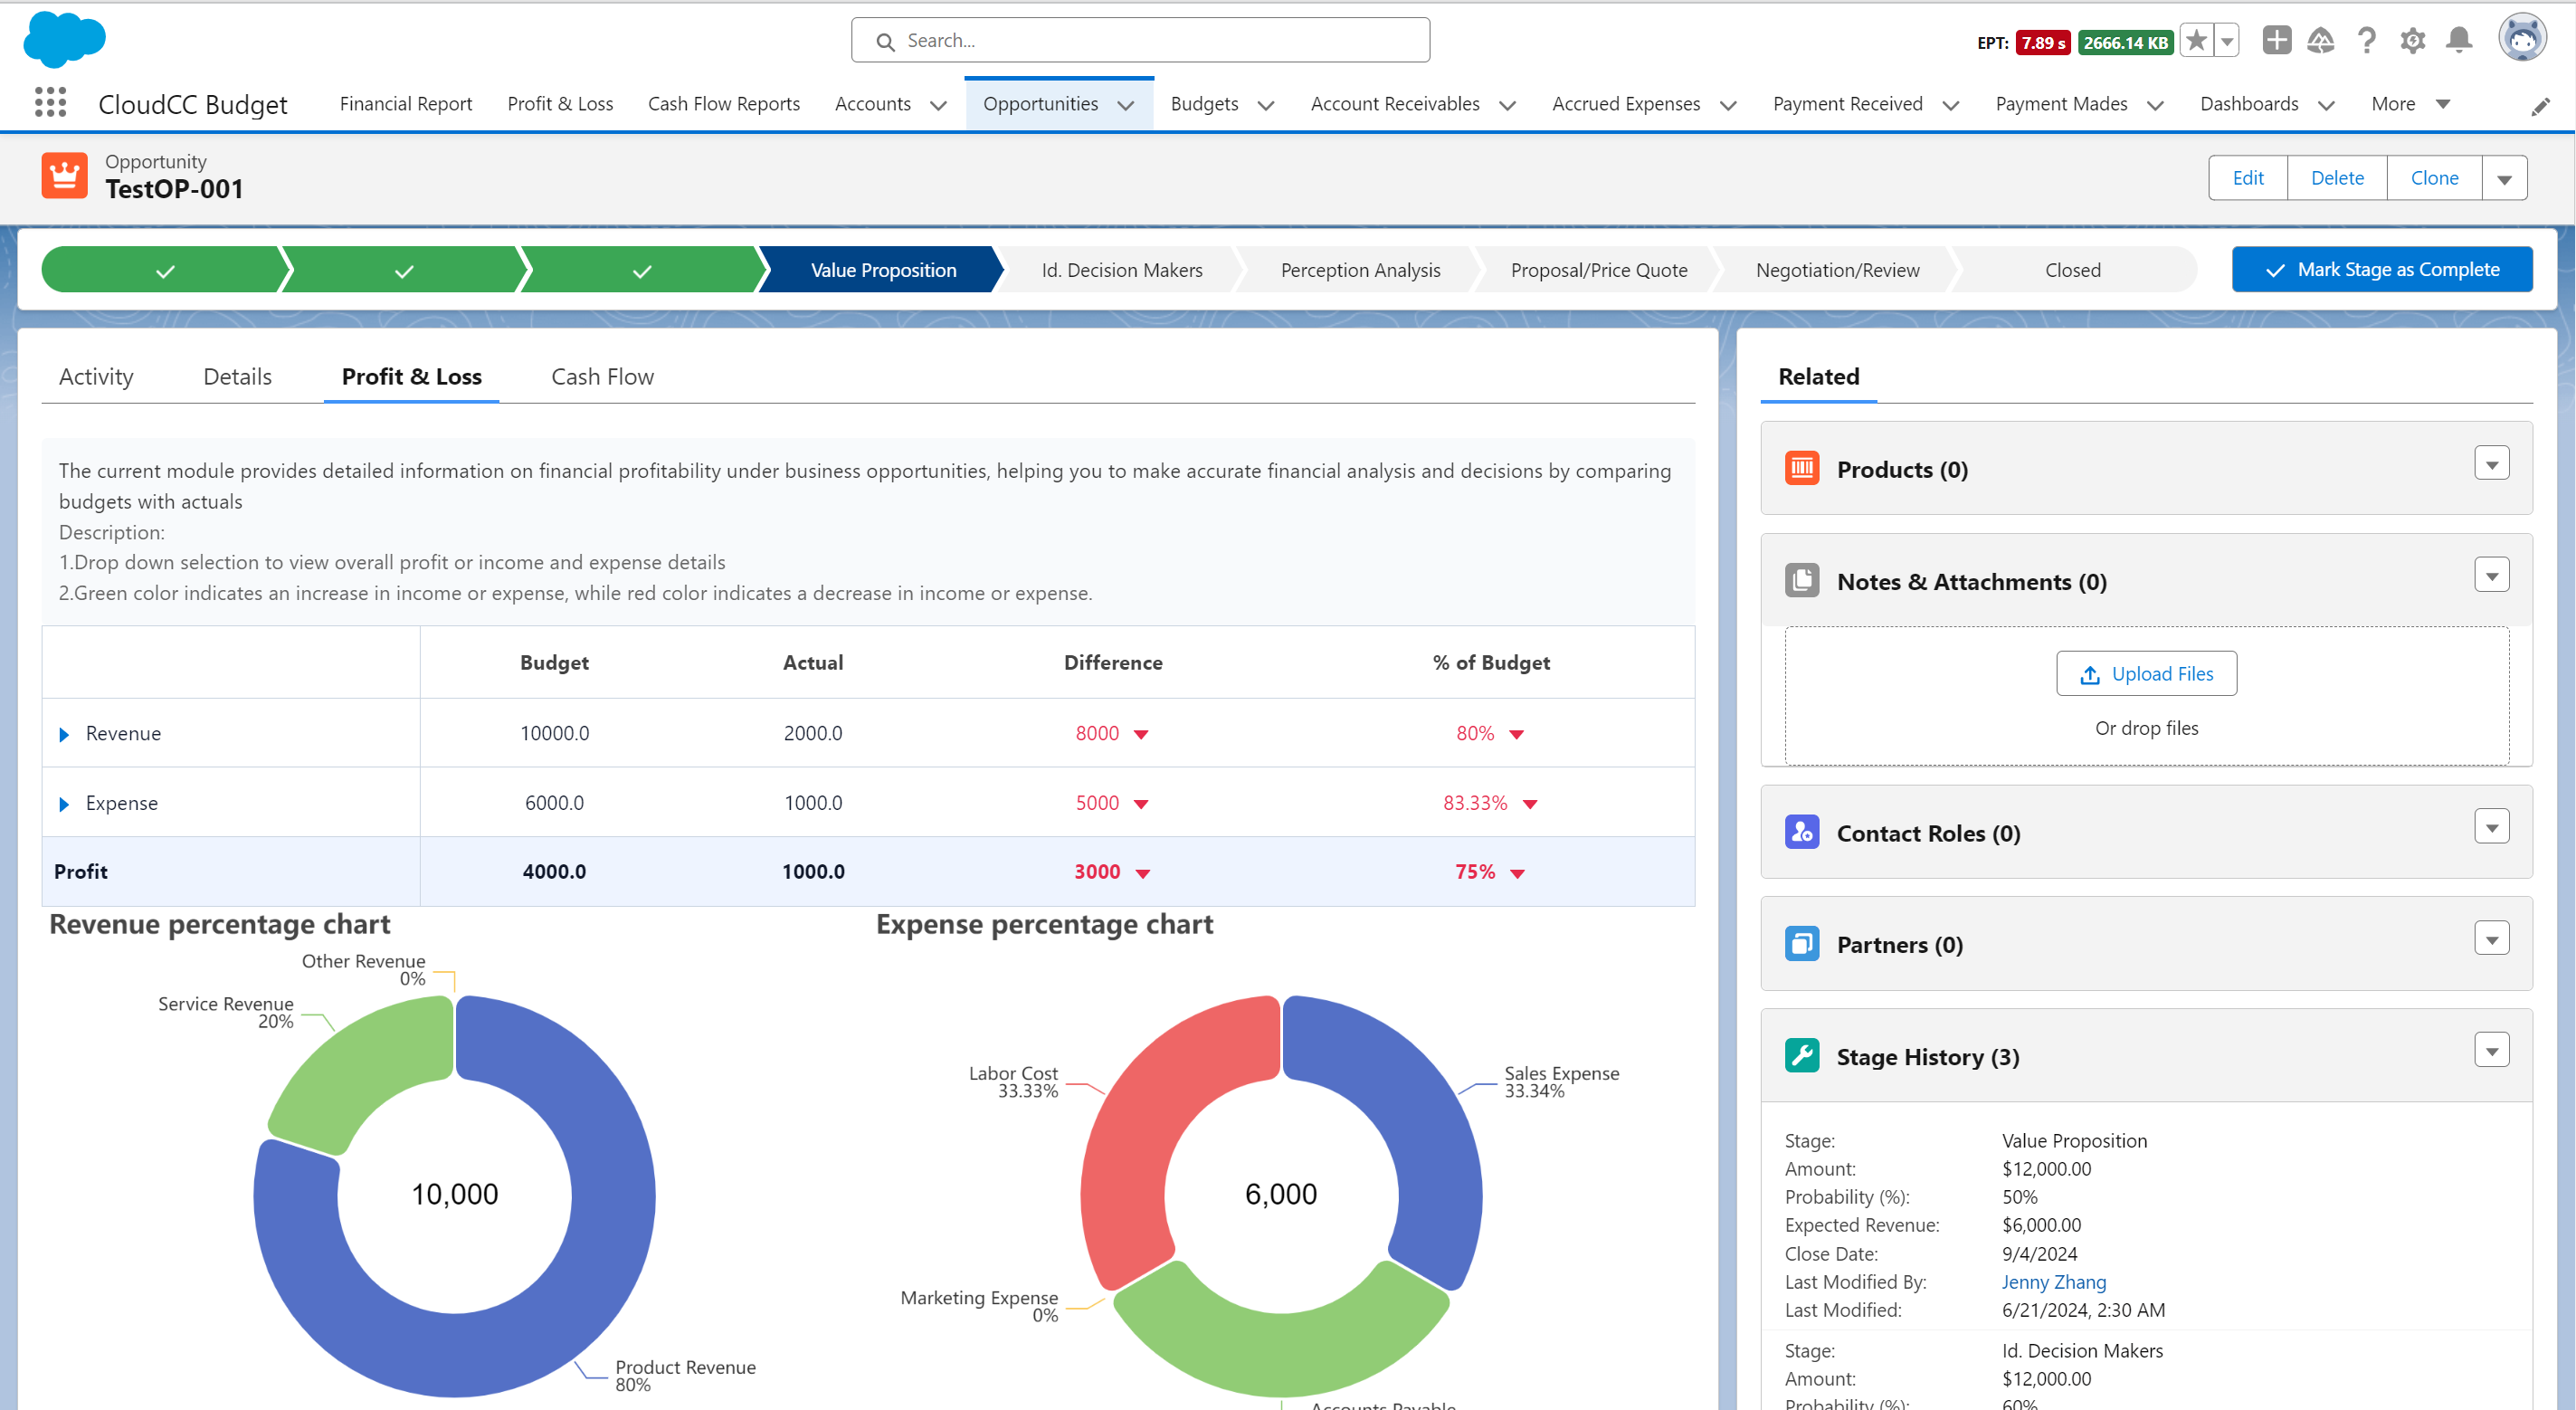
Task: Open the Jenny Zhang user link
Action: pos(2053,1282)
